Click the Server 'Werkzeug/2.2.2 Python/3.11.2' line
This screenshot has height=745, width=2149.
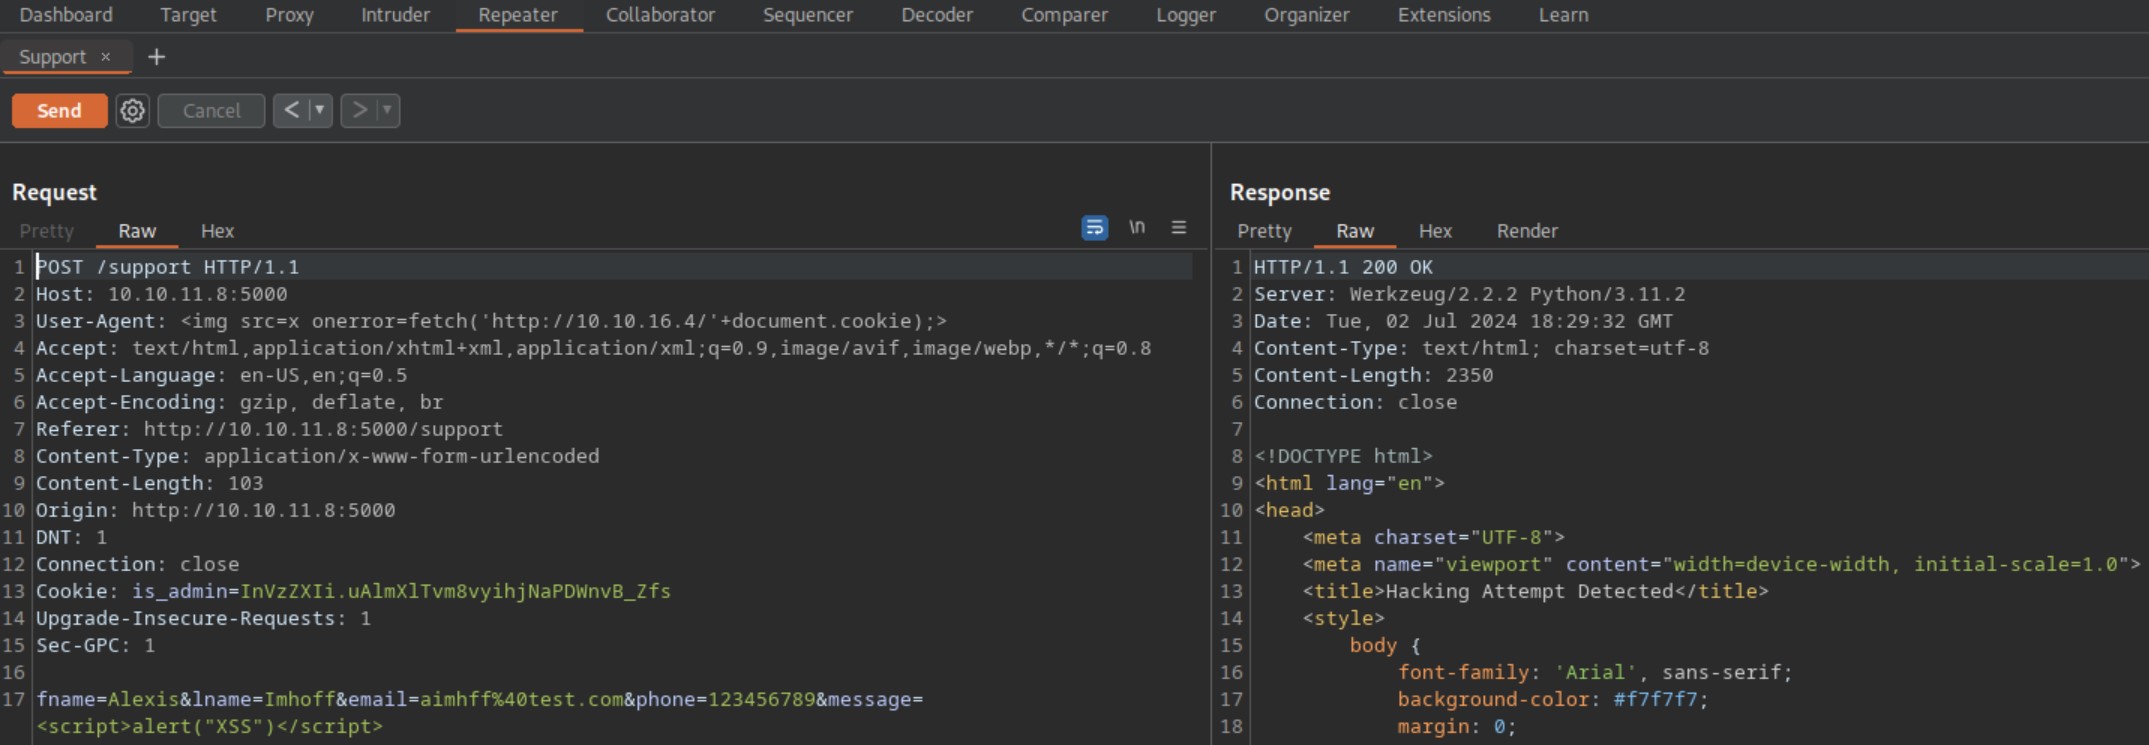pyautogui.click(x=1469, y=294)
